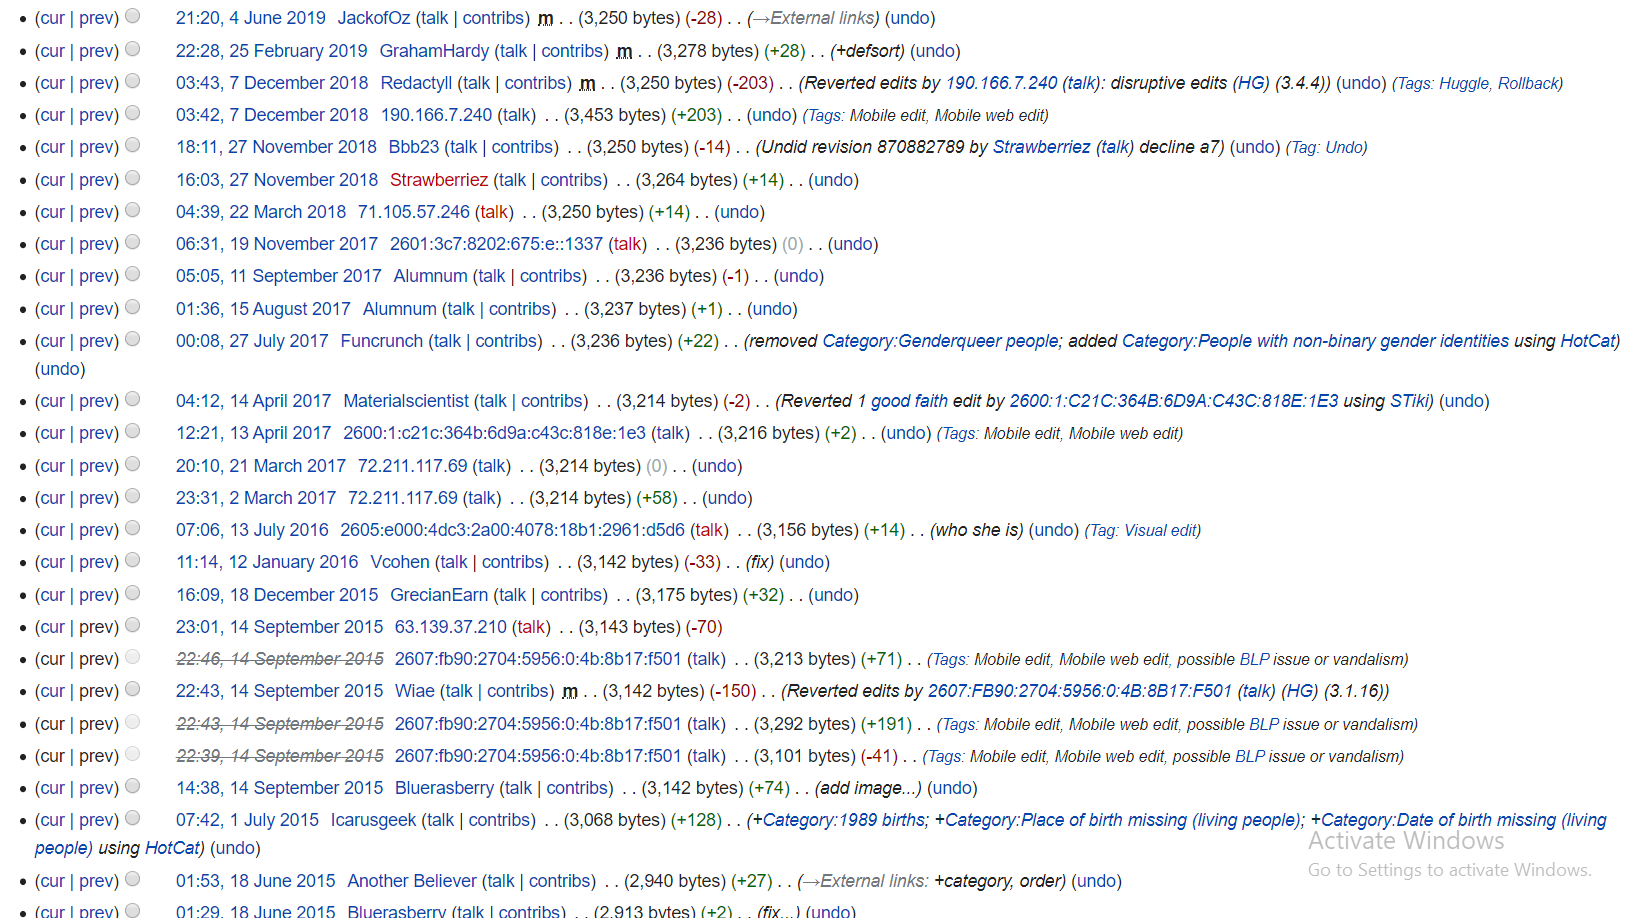Select radio button for 07:42, 1 July 2015 revision
The image size is (1630, 918).
click(x=132, y=819)
